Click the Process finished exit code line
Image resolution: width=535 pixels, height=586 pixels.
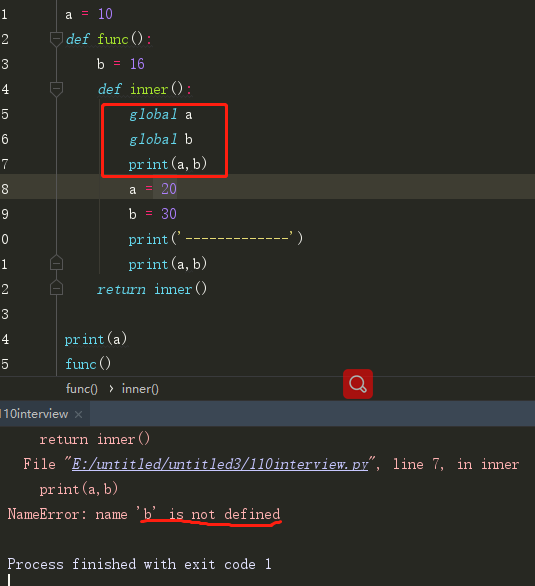(x=139, y=564)
